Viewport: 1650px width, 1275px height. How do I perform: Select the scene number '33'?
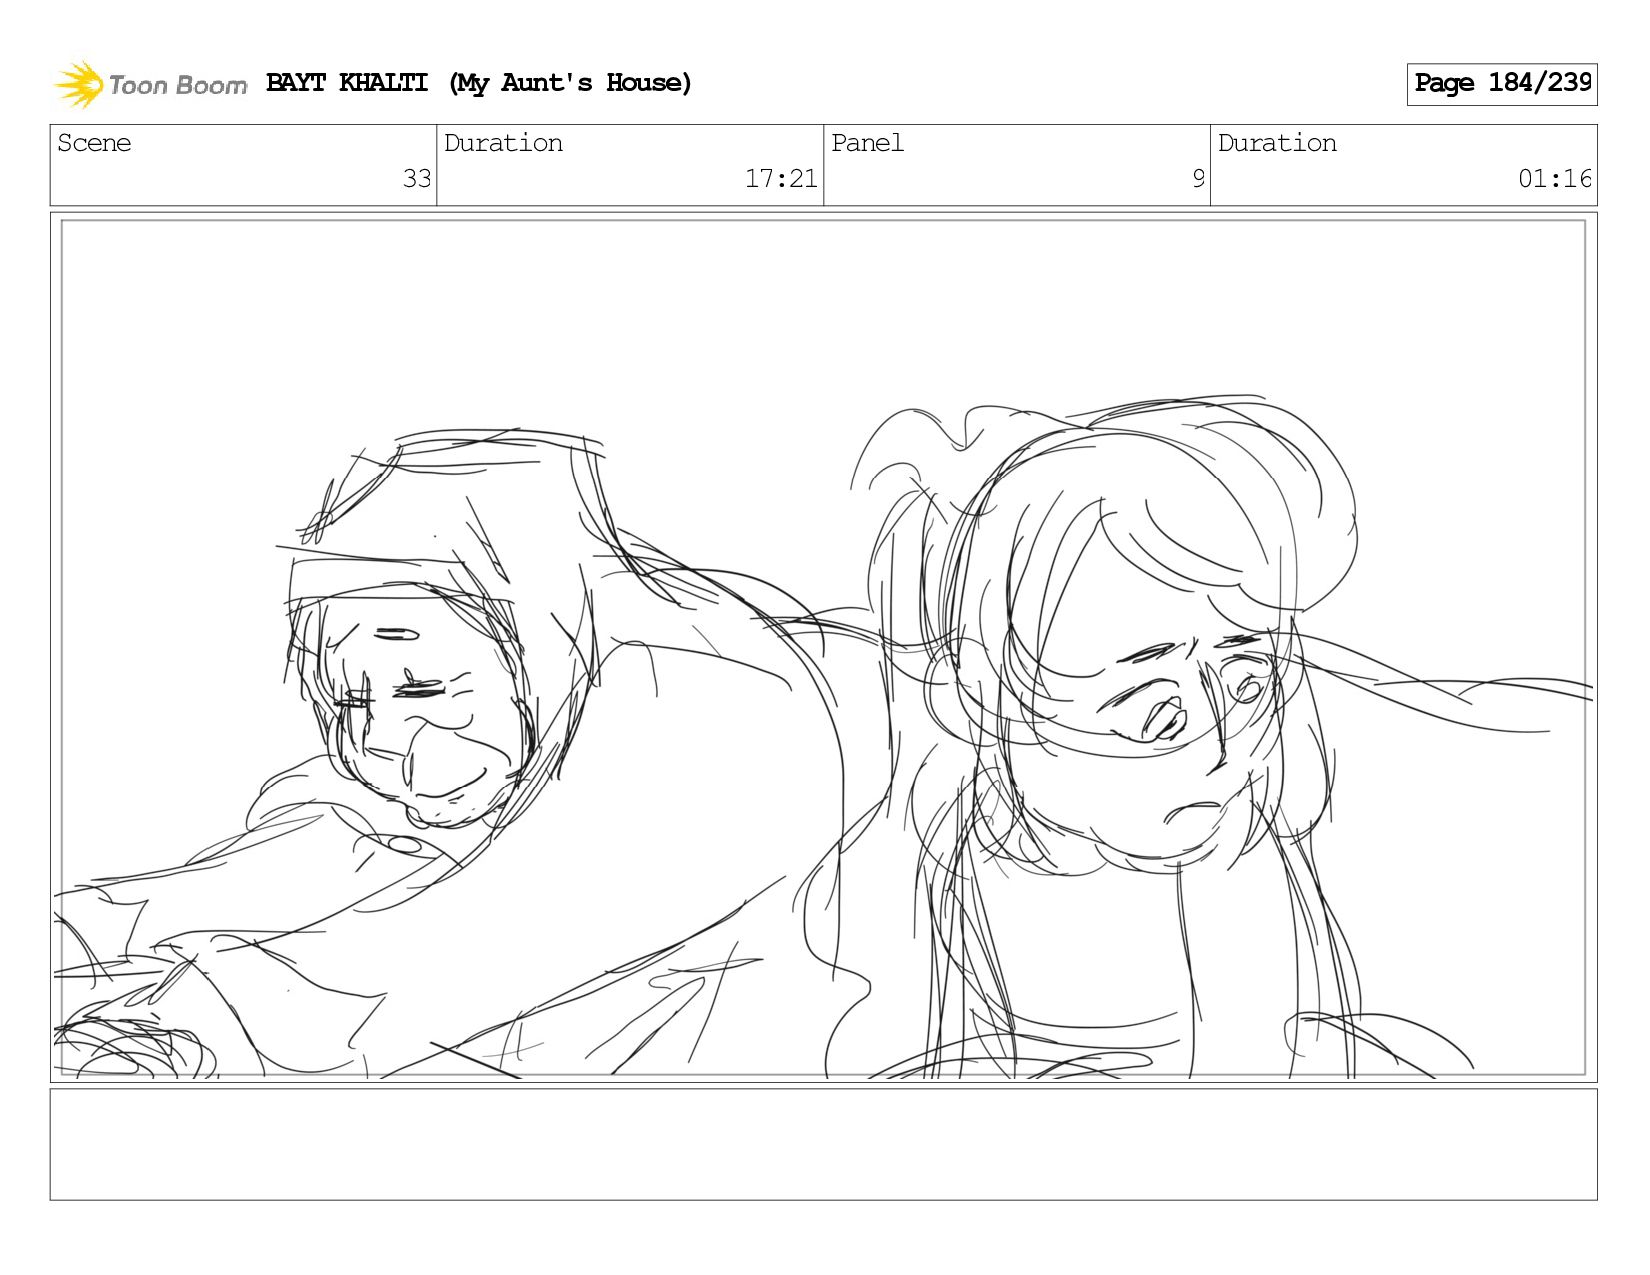(417, 179)
